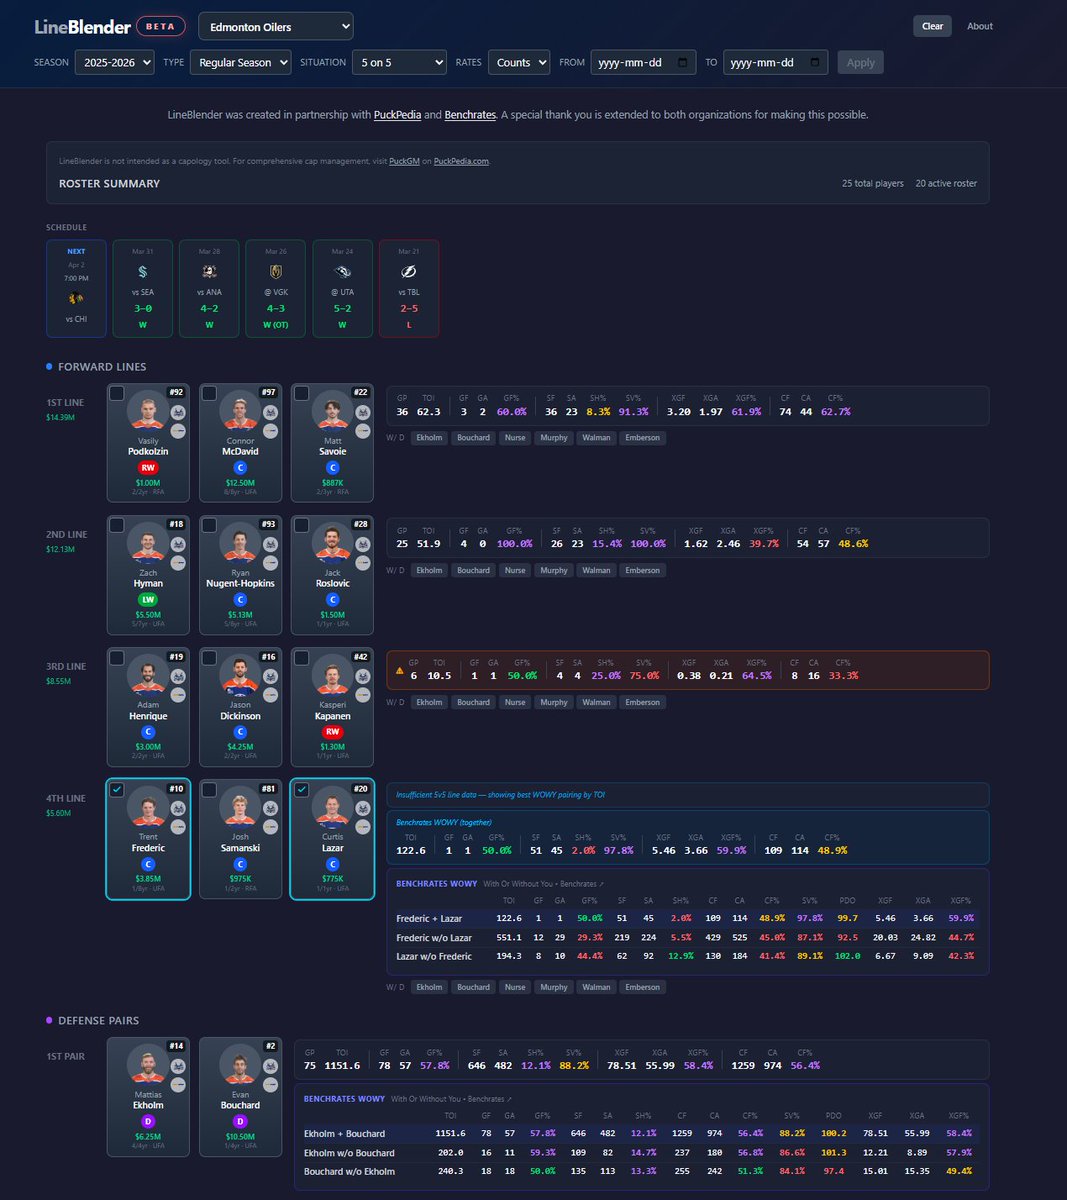
Task: Check the Matt Savoie checkbox
Action: [301, 393]
